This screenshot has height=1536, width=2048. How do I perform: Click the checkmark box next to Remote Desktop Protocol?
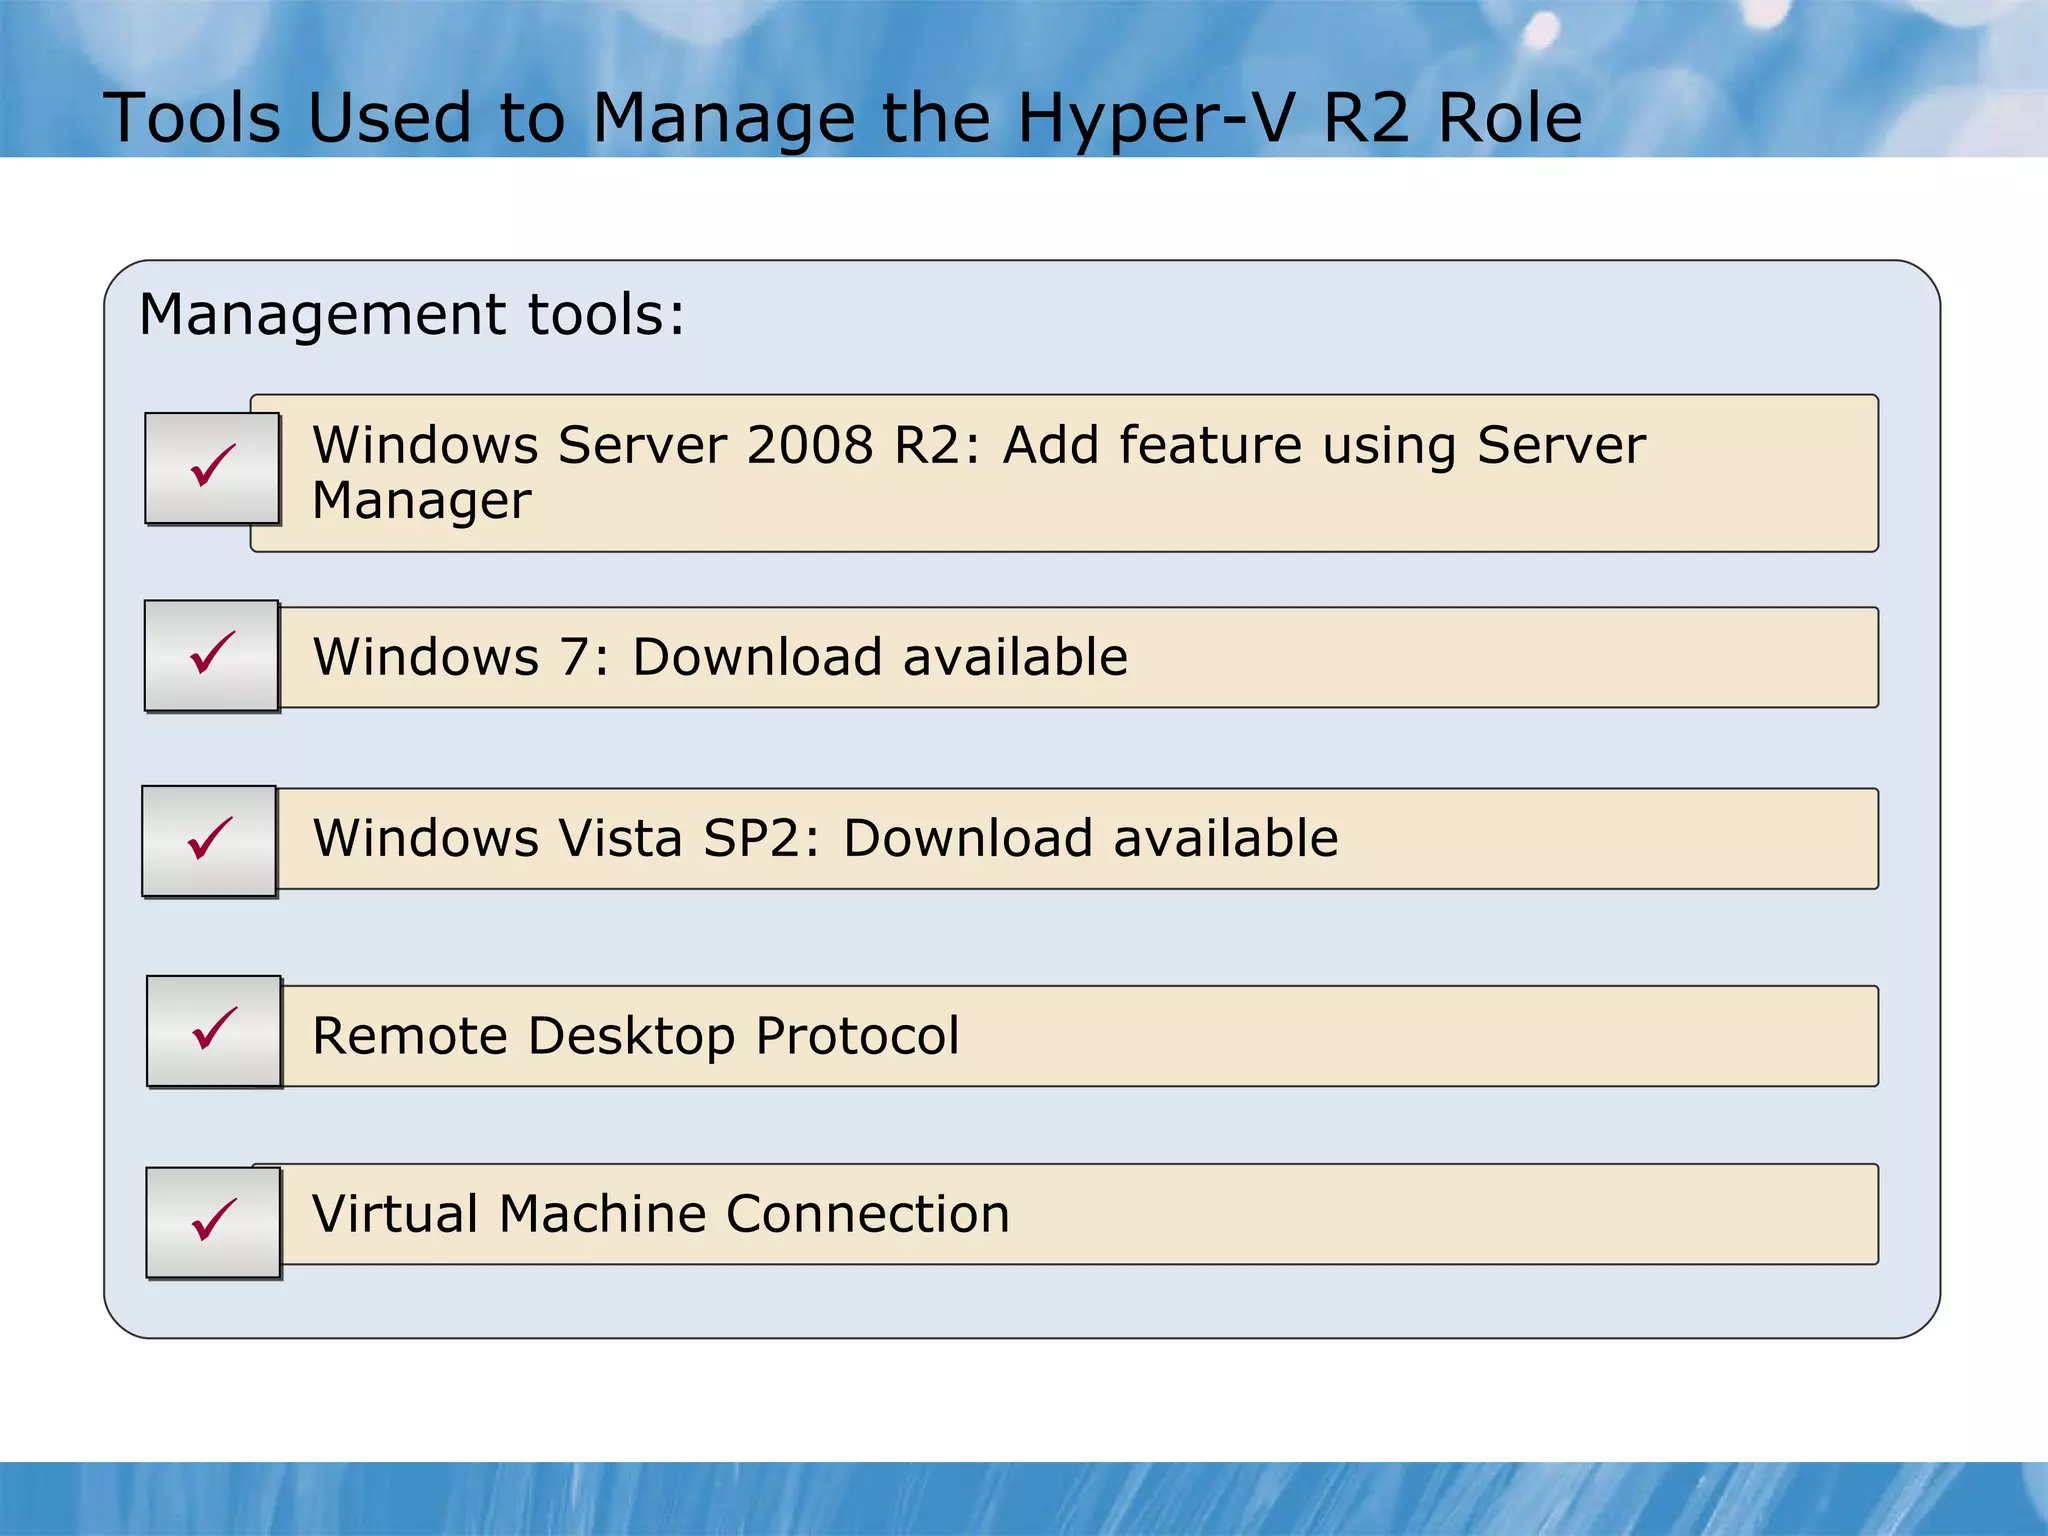[214, 1031]
